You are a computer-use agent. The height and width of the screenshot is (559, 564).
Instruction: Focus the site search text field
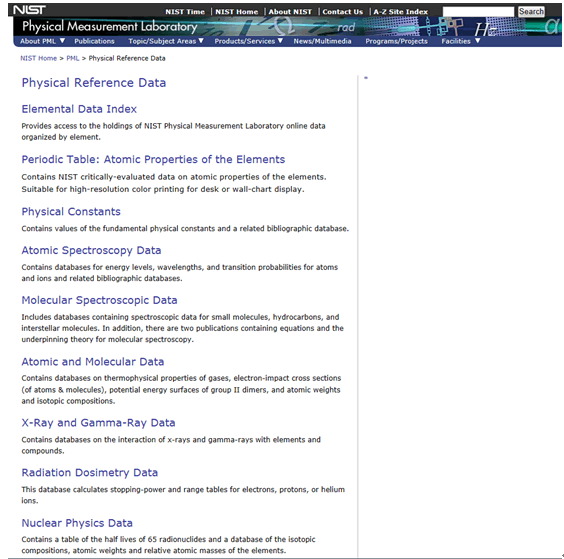pyautogui.click(x=478, y=12)
